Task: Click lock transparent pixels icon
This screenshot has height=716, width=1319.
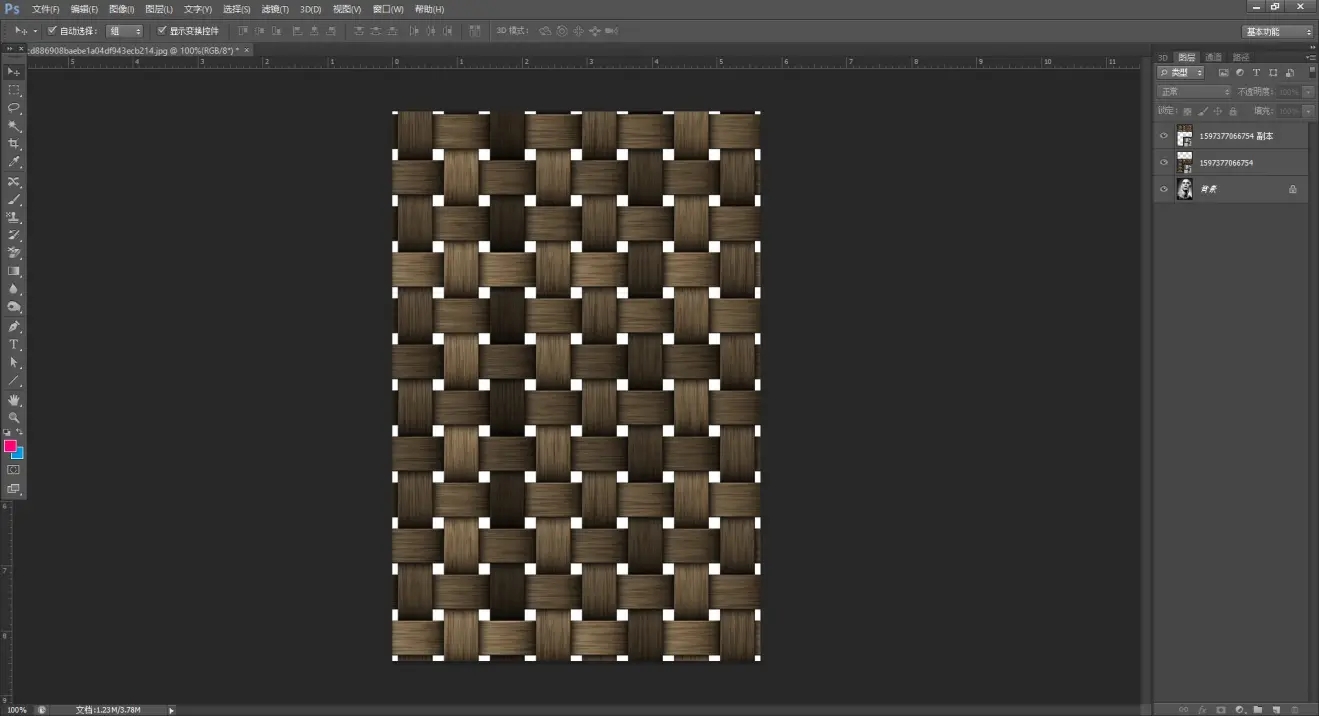Action: point(1188,111)
